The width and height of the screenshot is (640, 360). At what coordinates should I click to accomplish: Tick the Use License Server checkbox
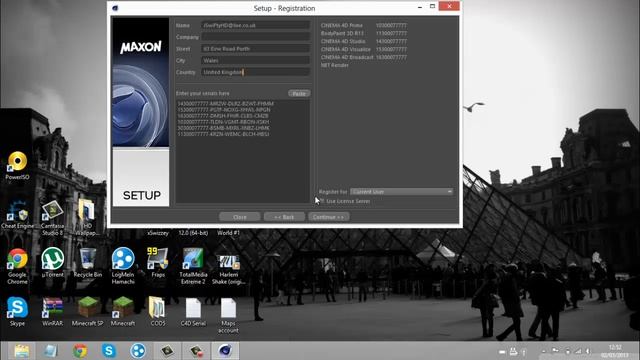click(322, 201)
